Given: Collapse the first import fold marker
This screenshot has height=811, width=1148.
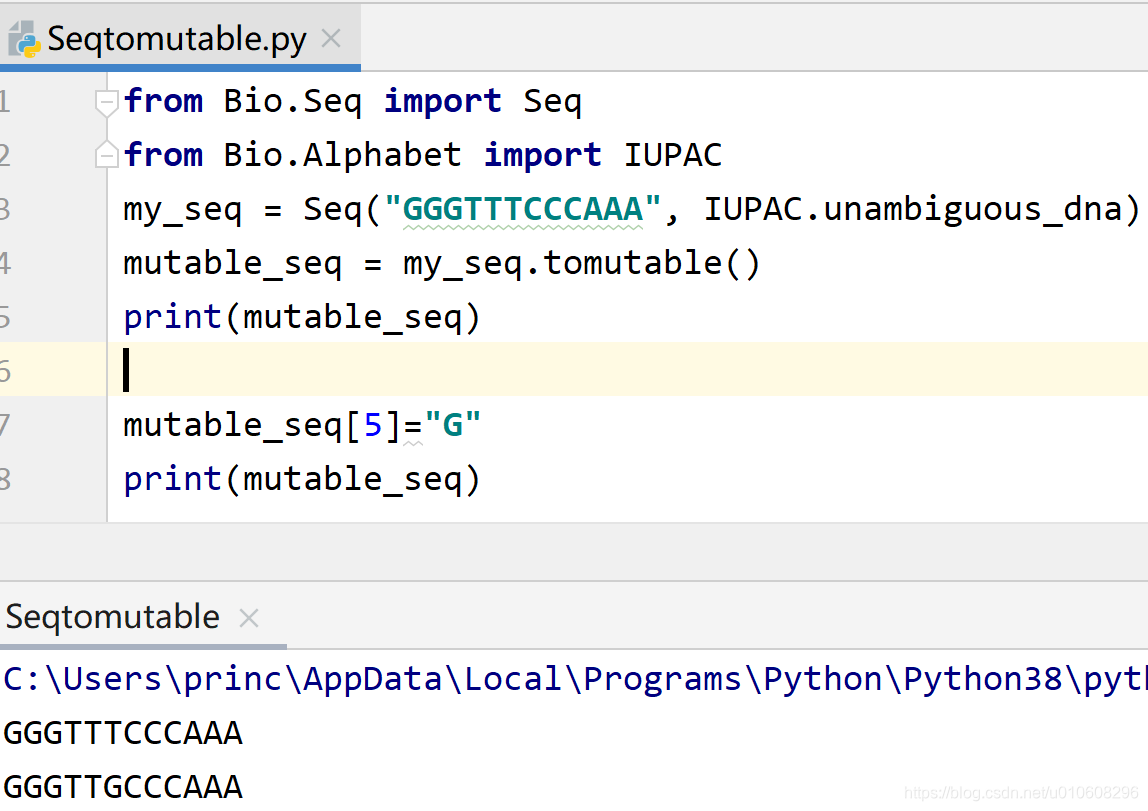Looking at the screenshot, I should [107, 101].
